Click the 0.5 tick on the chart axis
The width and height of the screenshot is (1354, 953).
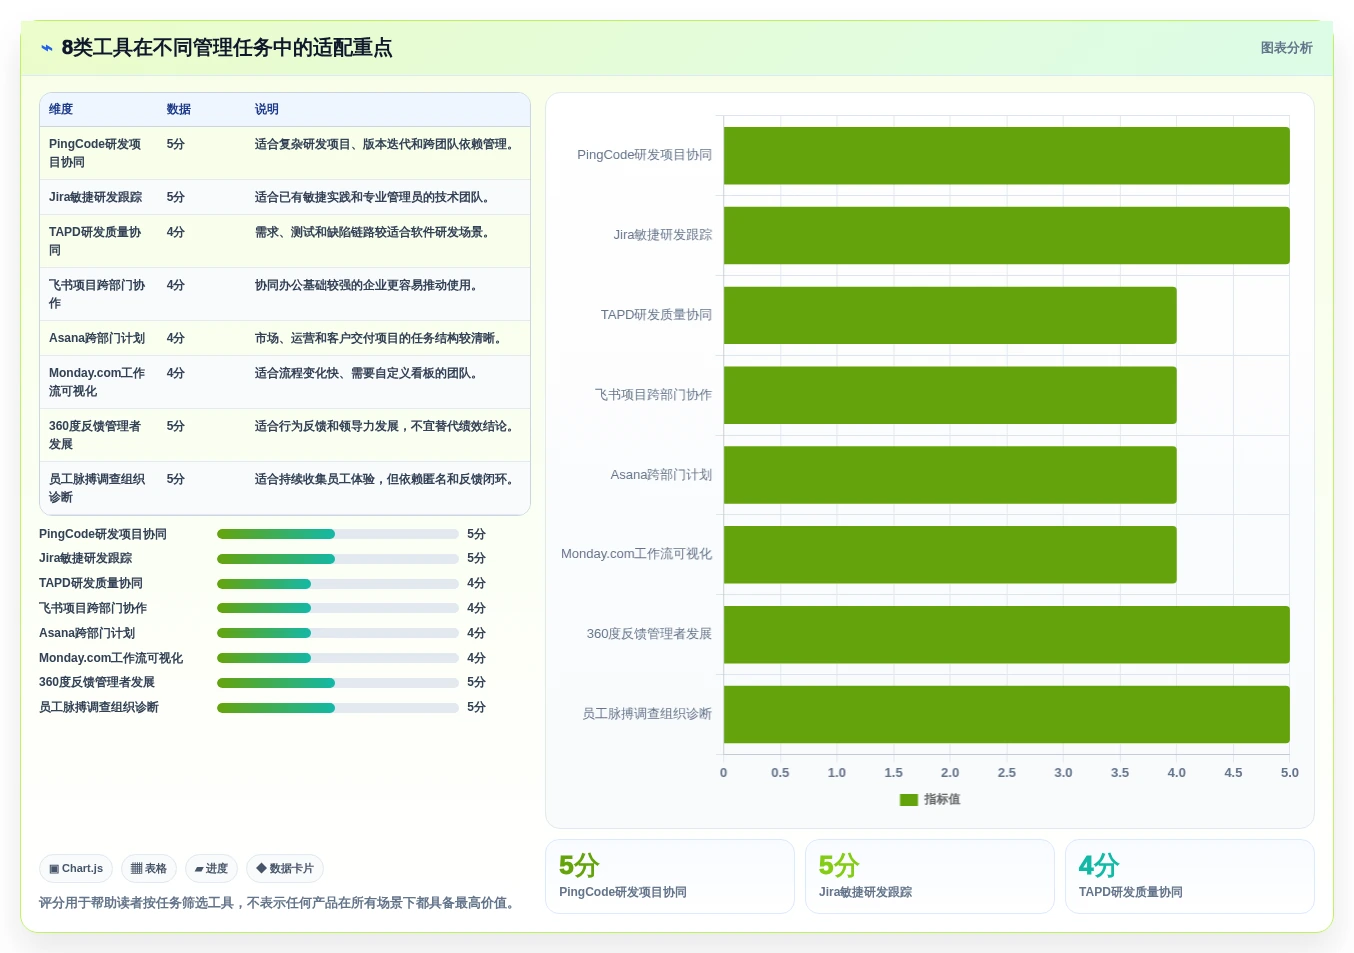click(x=780, y=773)
